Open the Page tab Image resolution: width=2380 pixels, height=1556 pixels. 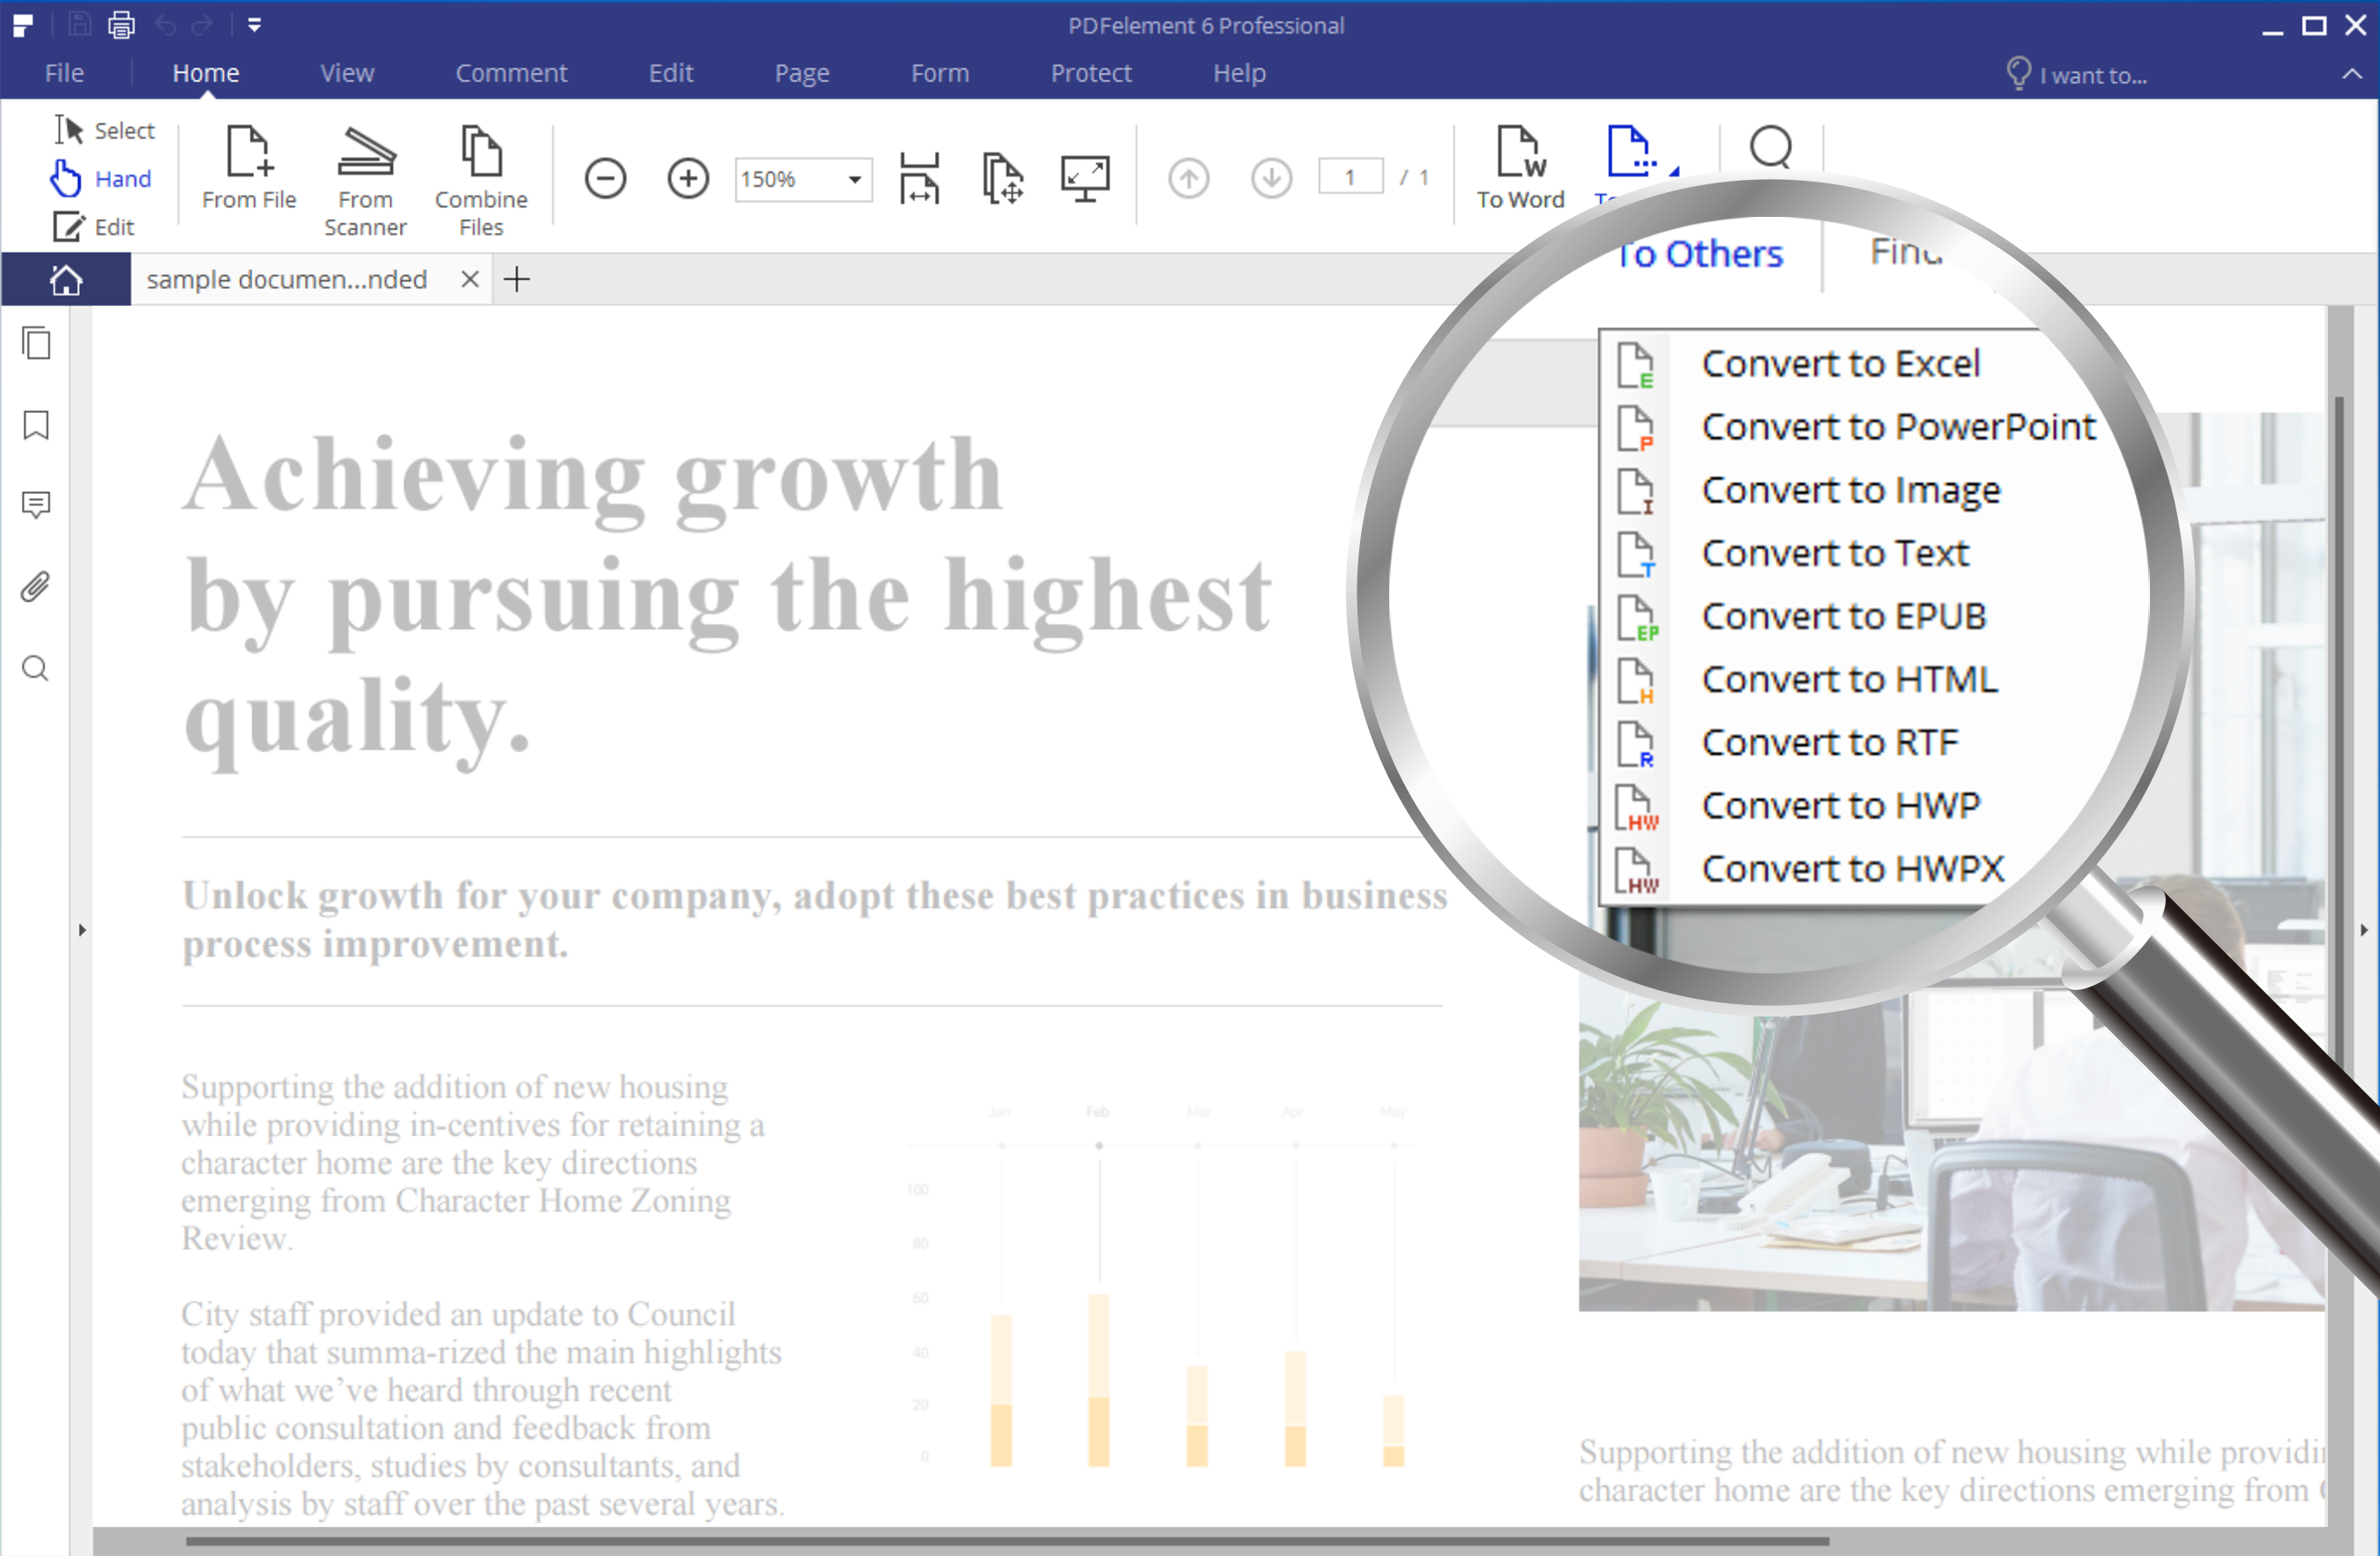click(802, 73)
